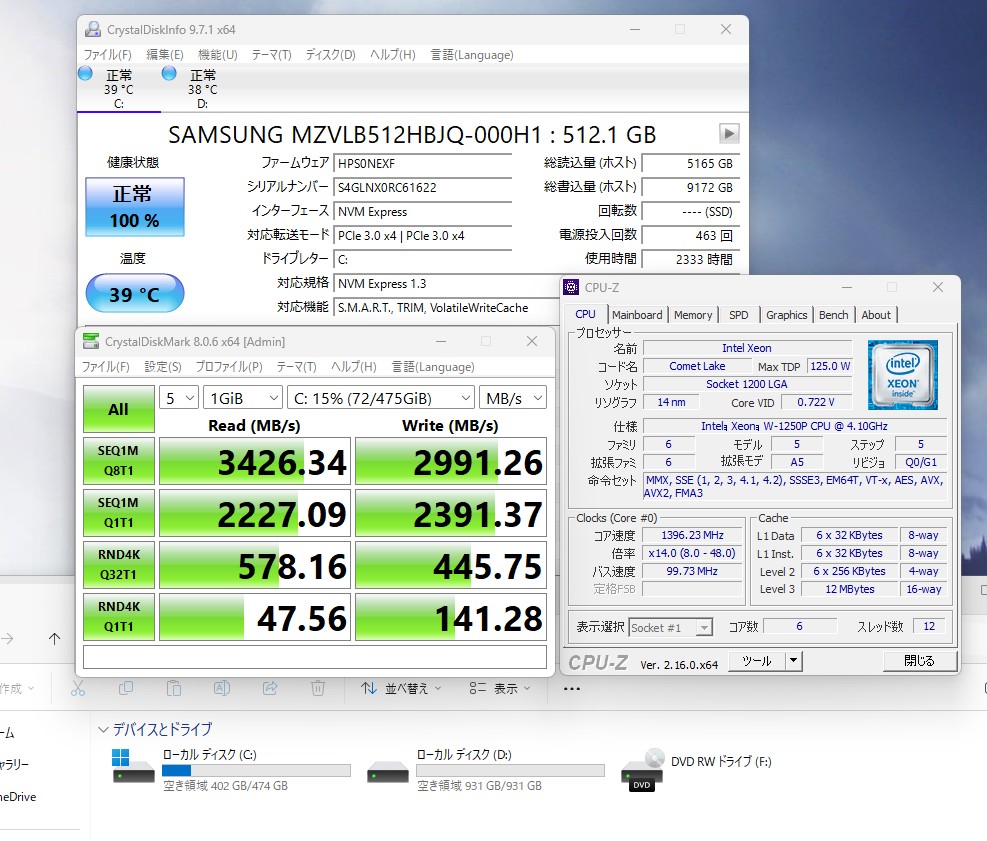Click the 正常 100% health status box
This screenshot has height=841, width=987.
click(x=135, y=206)
